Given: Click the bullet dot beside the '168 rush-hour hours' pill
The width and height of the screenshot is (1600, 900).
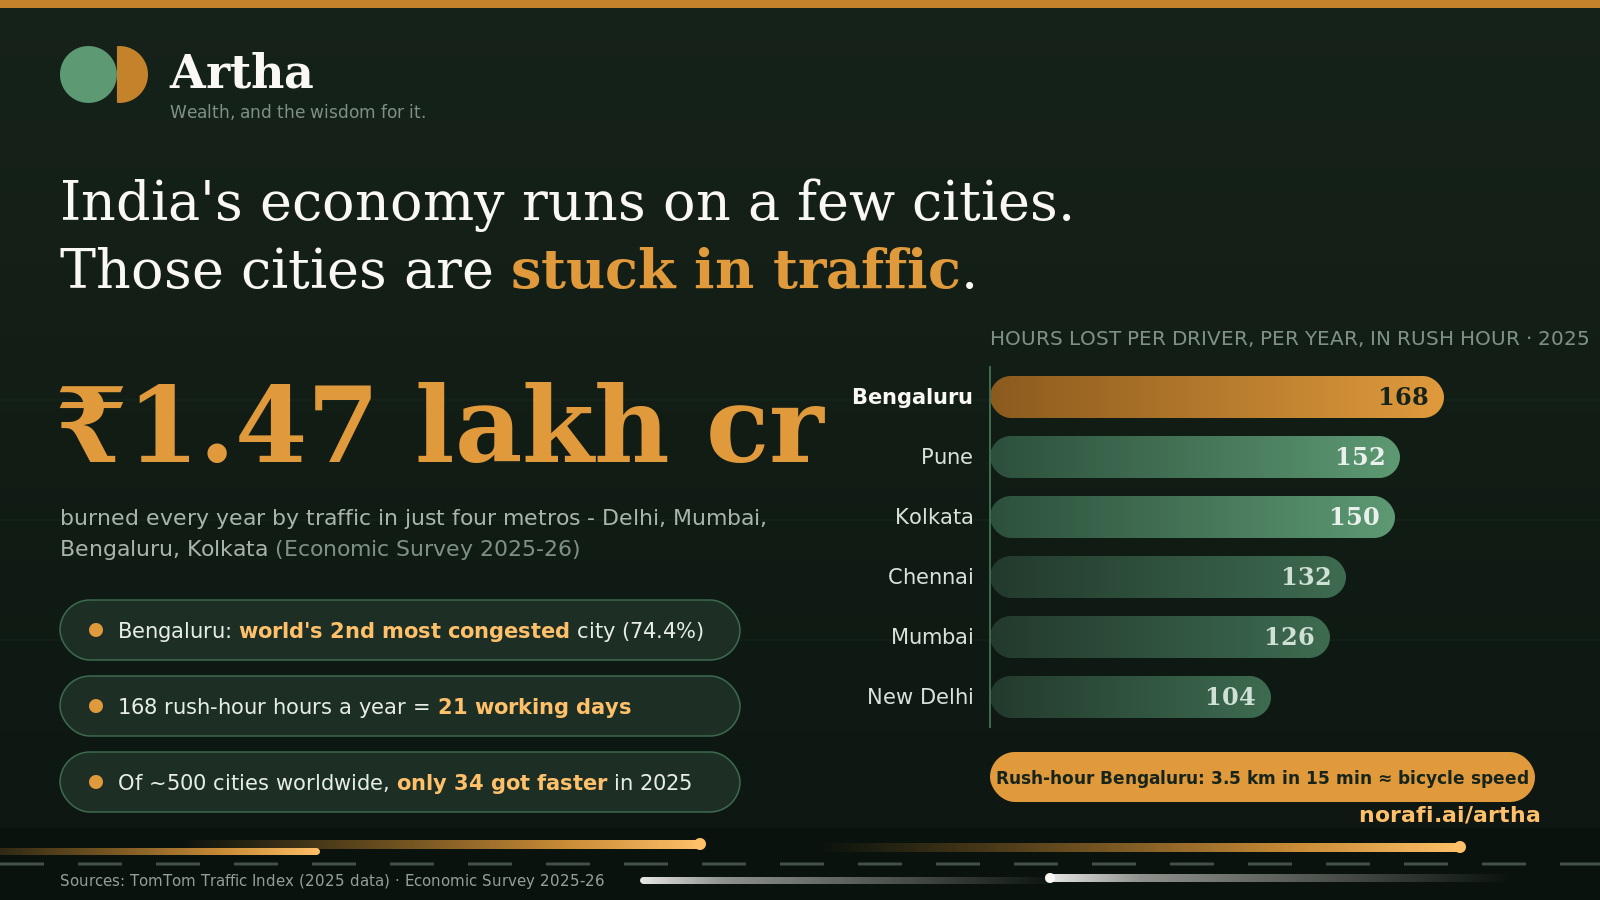Looking at the screenshot, I should click(96, 706).
